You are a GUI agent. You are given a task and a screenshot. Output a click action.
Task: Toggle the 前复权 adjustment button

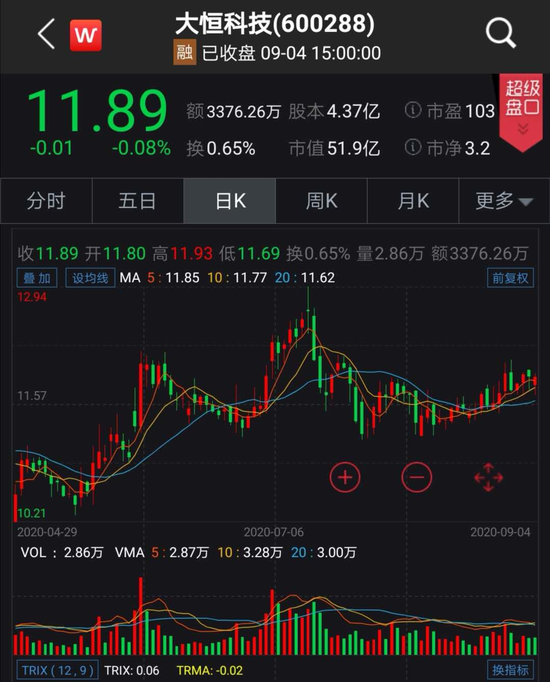(x=510, y=277)
